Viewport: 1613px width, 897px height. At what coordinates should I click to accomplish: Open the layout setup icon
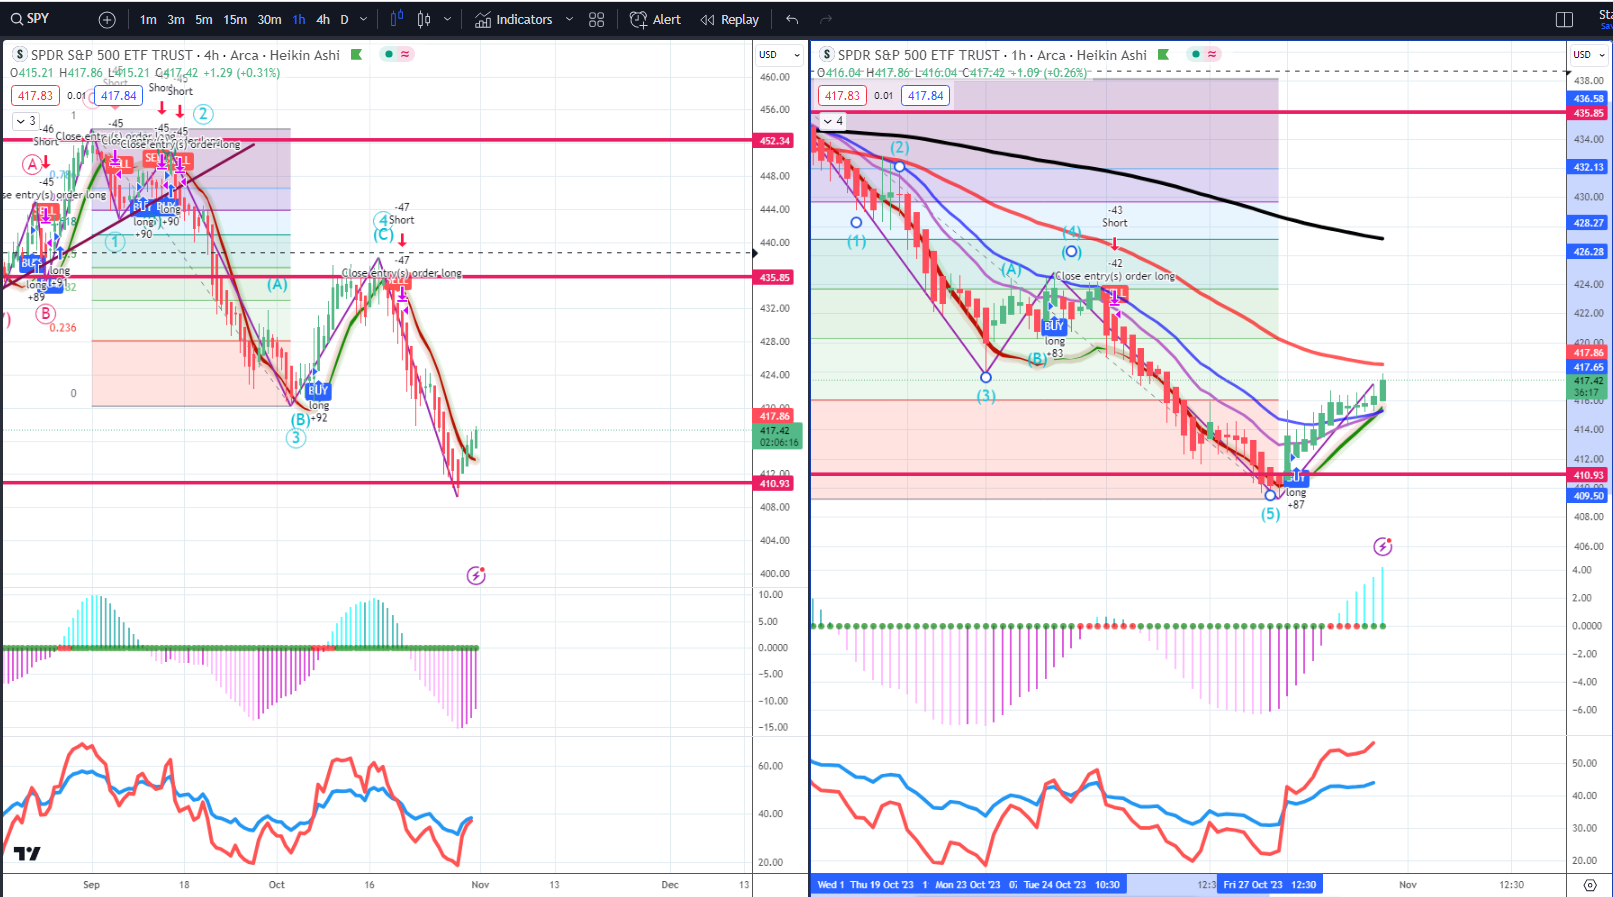(1565, 20)
